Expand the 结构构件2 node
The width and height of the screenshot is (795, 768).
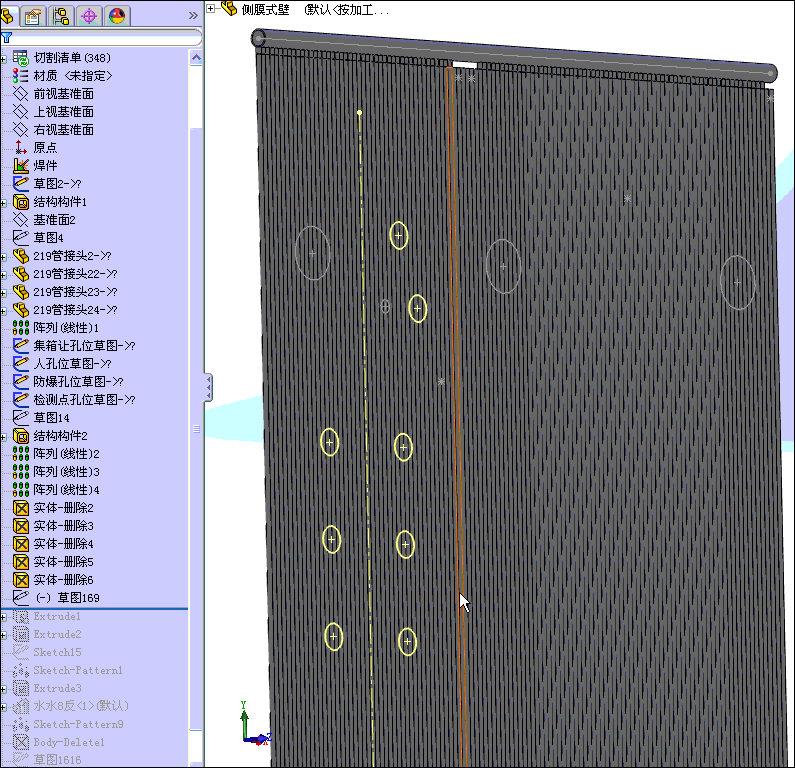point(3,437)
